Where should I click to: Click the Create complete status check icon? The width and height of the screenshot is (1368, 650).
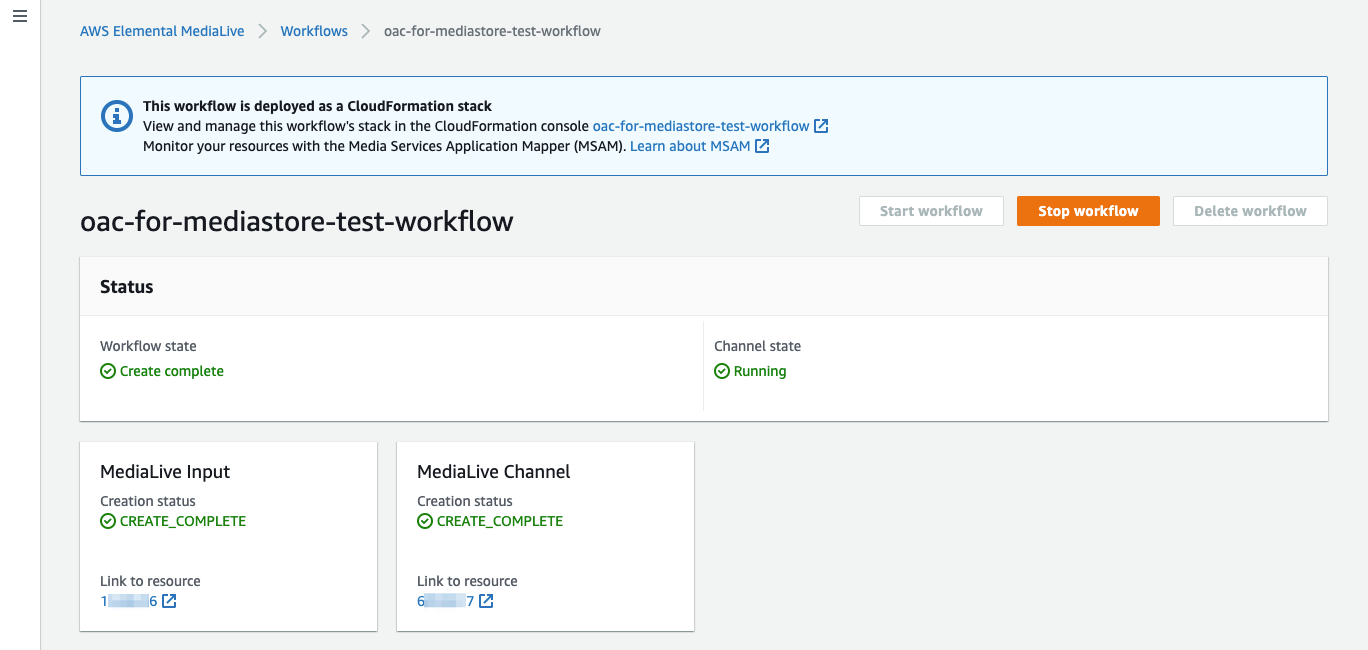pyautogui.click(x=108, y=371)
